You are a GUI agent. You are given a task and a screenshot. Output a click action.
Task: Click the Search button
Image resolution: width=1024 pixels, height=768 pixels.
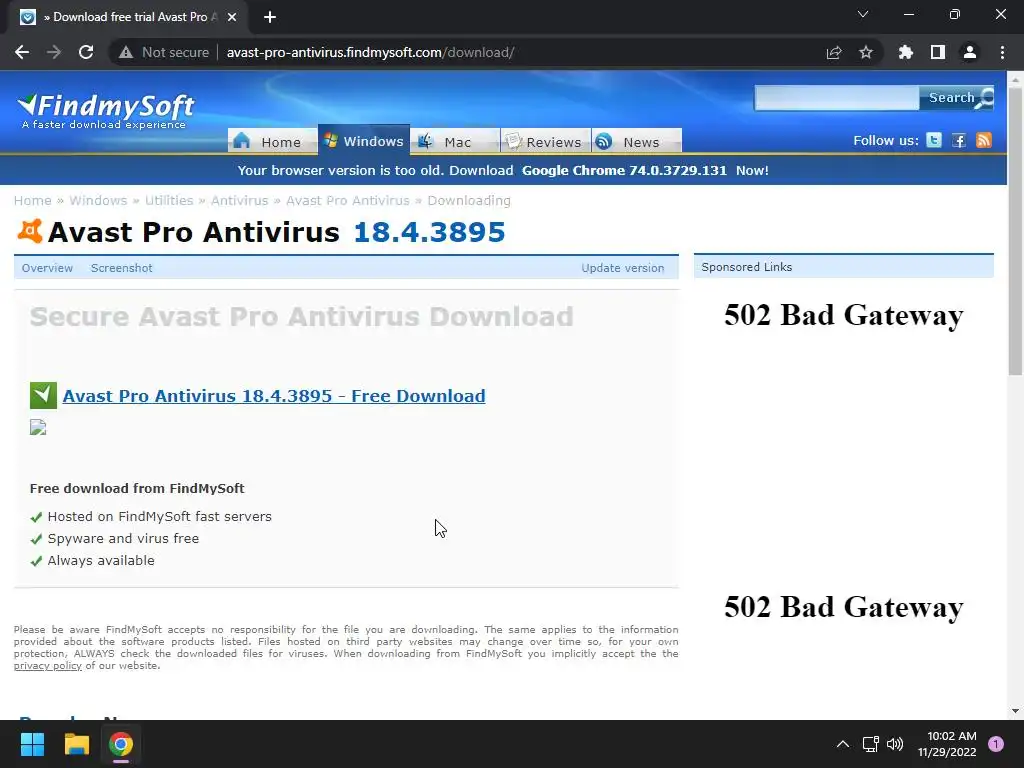(956, 98)
